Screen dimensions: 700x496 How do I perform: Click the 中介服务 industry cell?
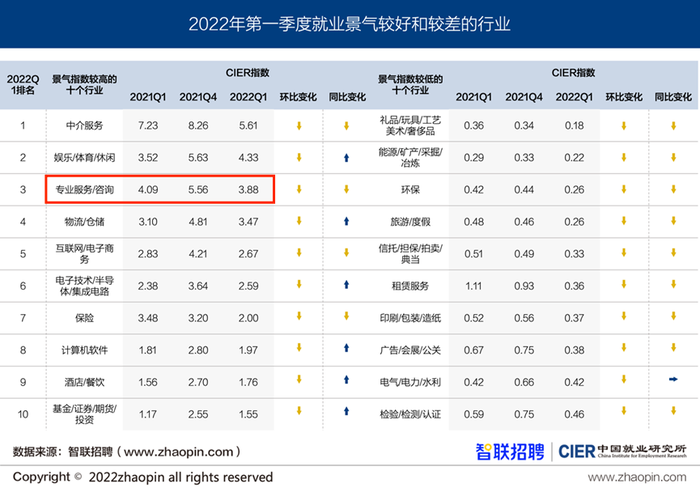tap(84, 125)
